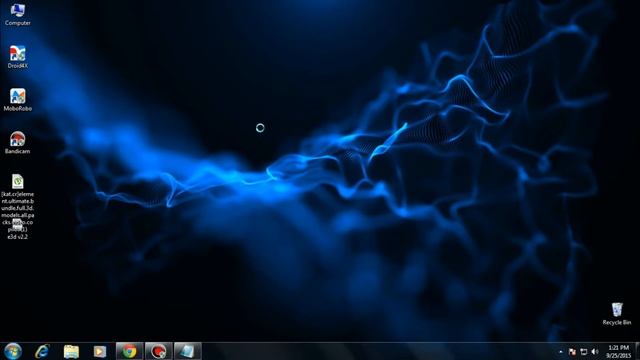
Task: Select the kat.cr element torrent file icon
Action: (18, 182)
